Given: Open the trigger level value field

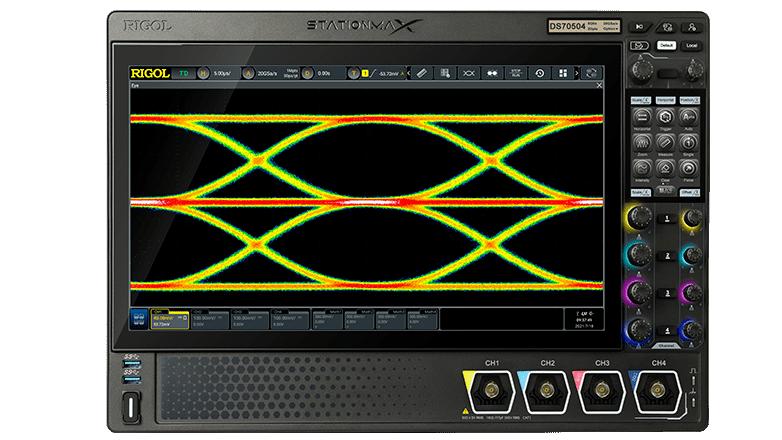Looking at the screenshot, I should pos(389,74).
